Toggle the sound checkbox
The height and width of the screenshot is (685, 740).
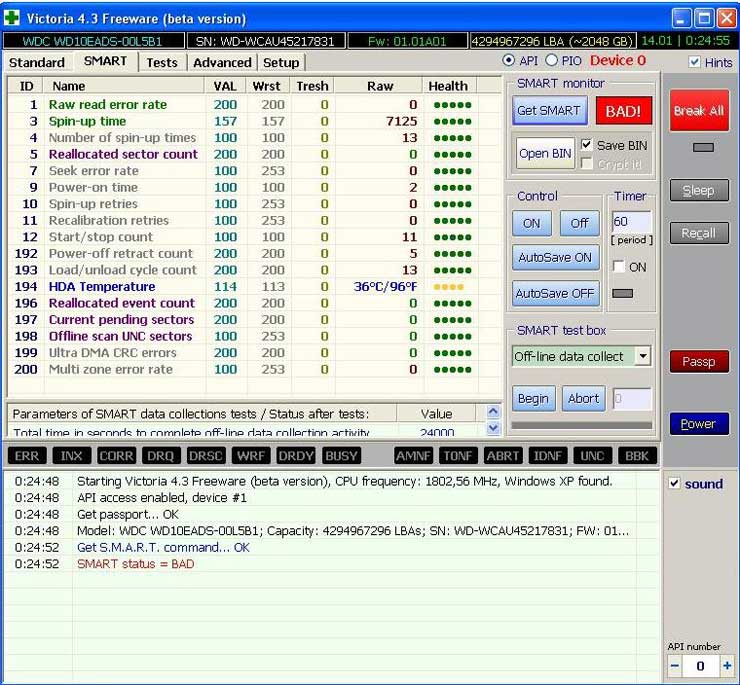click(673, 484)
